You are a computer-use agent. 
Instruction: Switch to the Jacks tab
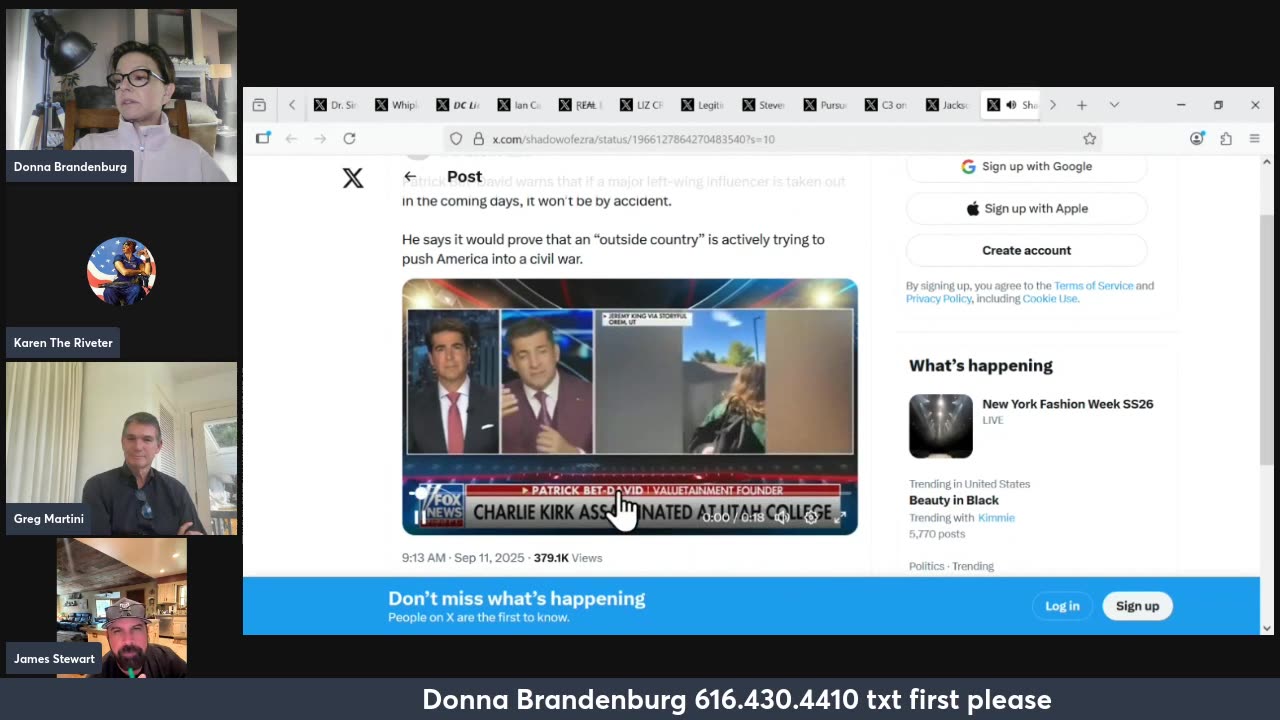[947, 105]
